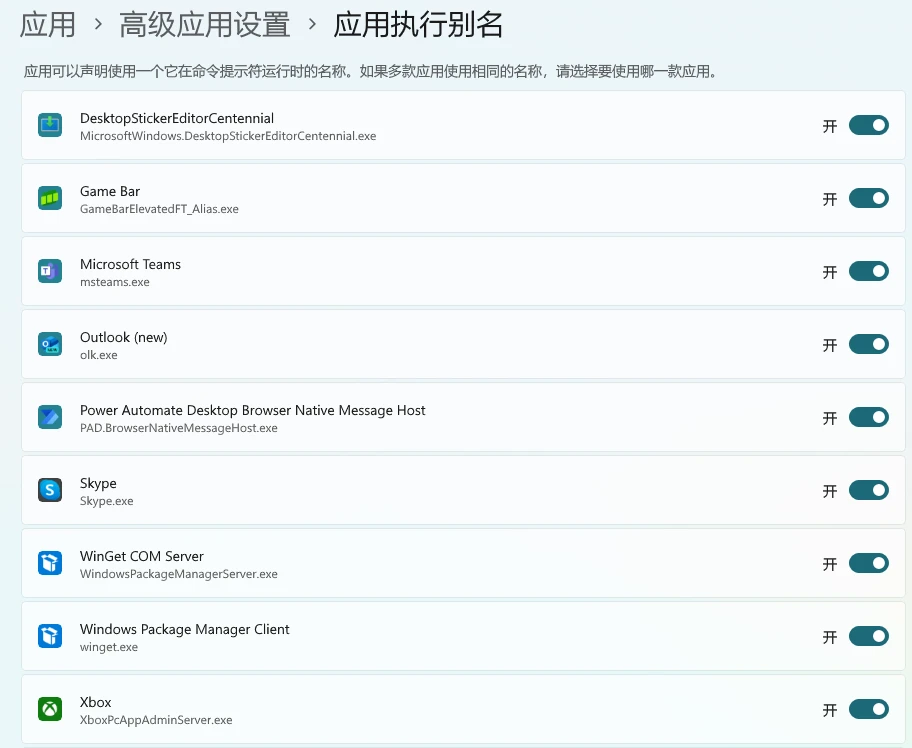
Task: Click XboxPcAppAdminServer.exe text
Action: click(x=156, y=720)
